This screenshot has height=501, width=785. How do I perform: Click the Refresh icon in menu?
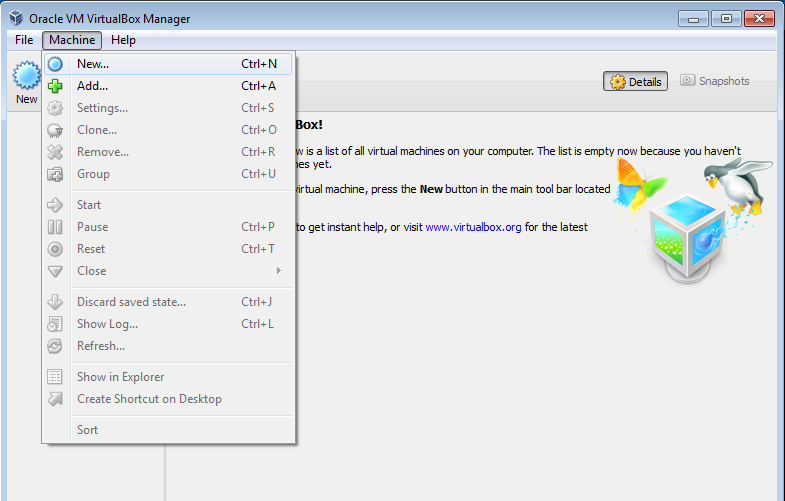point(56,346)
